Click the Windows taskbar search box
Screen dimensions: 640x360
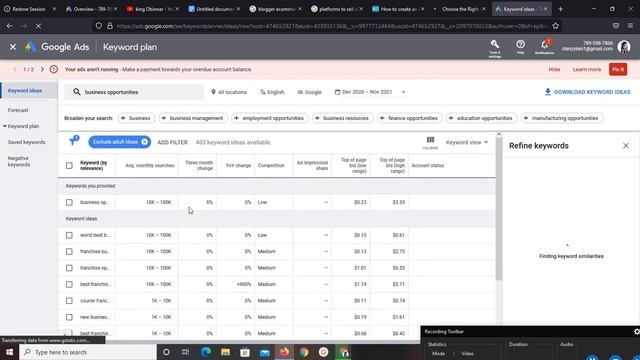click(x=88, y=352)
